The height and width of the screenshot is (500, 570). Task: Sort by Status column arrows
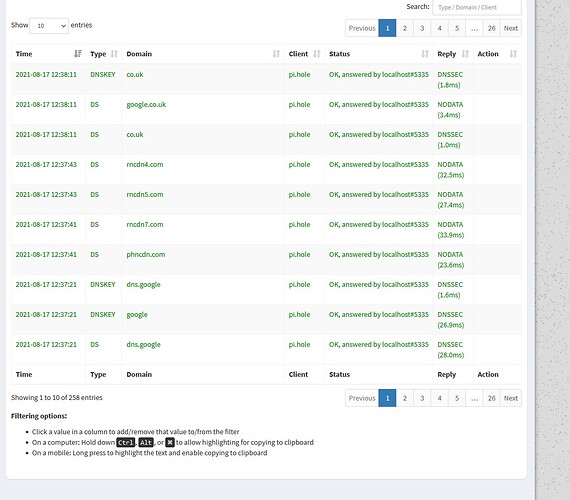(425, 54)
